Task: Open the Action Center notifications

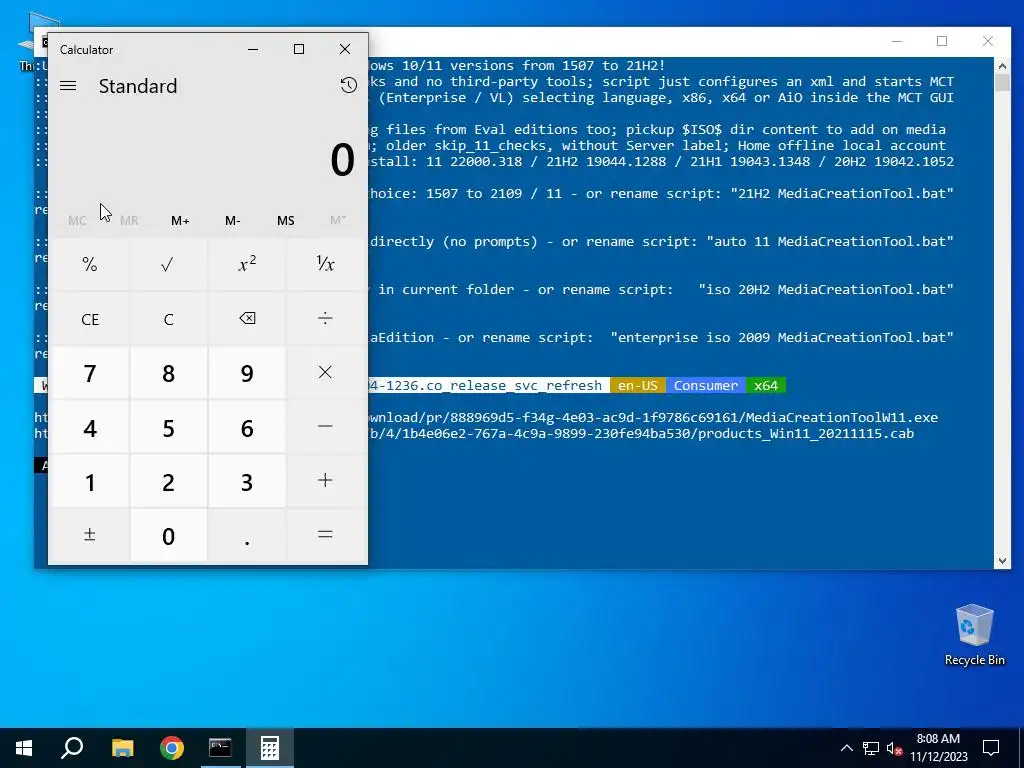Action: point(991,748)
